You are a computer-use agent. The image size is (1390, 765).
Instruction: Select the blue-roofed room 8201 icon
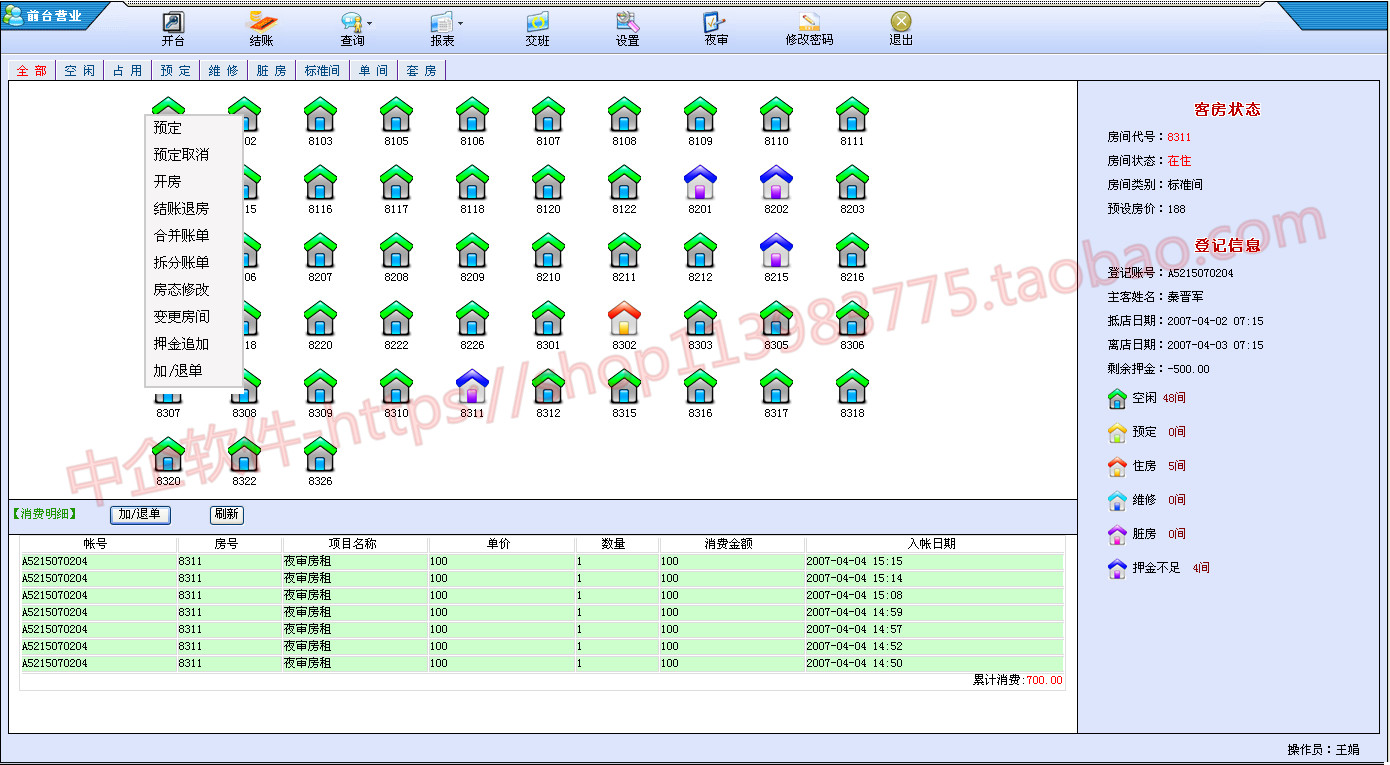[x=700, y=182]
